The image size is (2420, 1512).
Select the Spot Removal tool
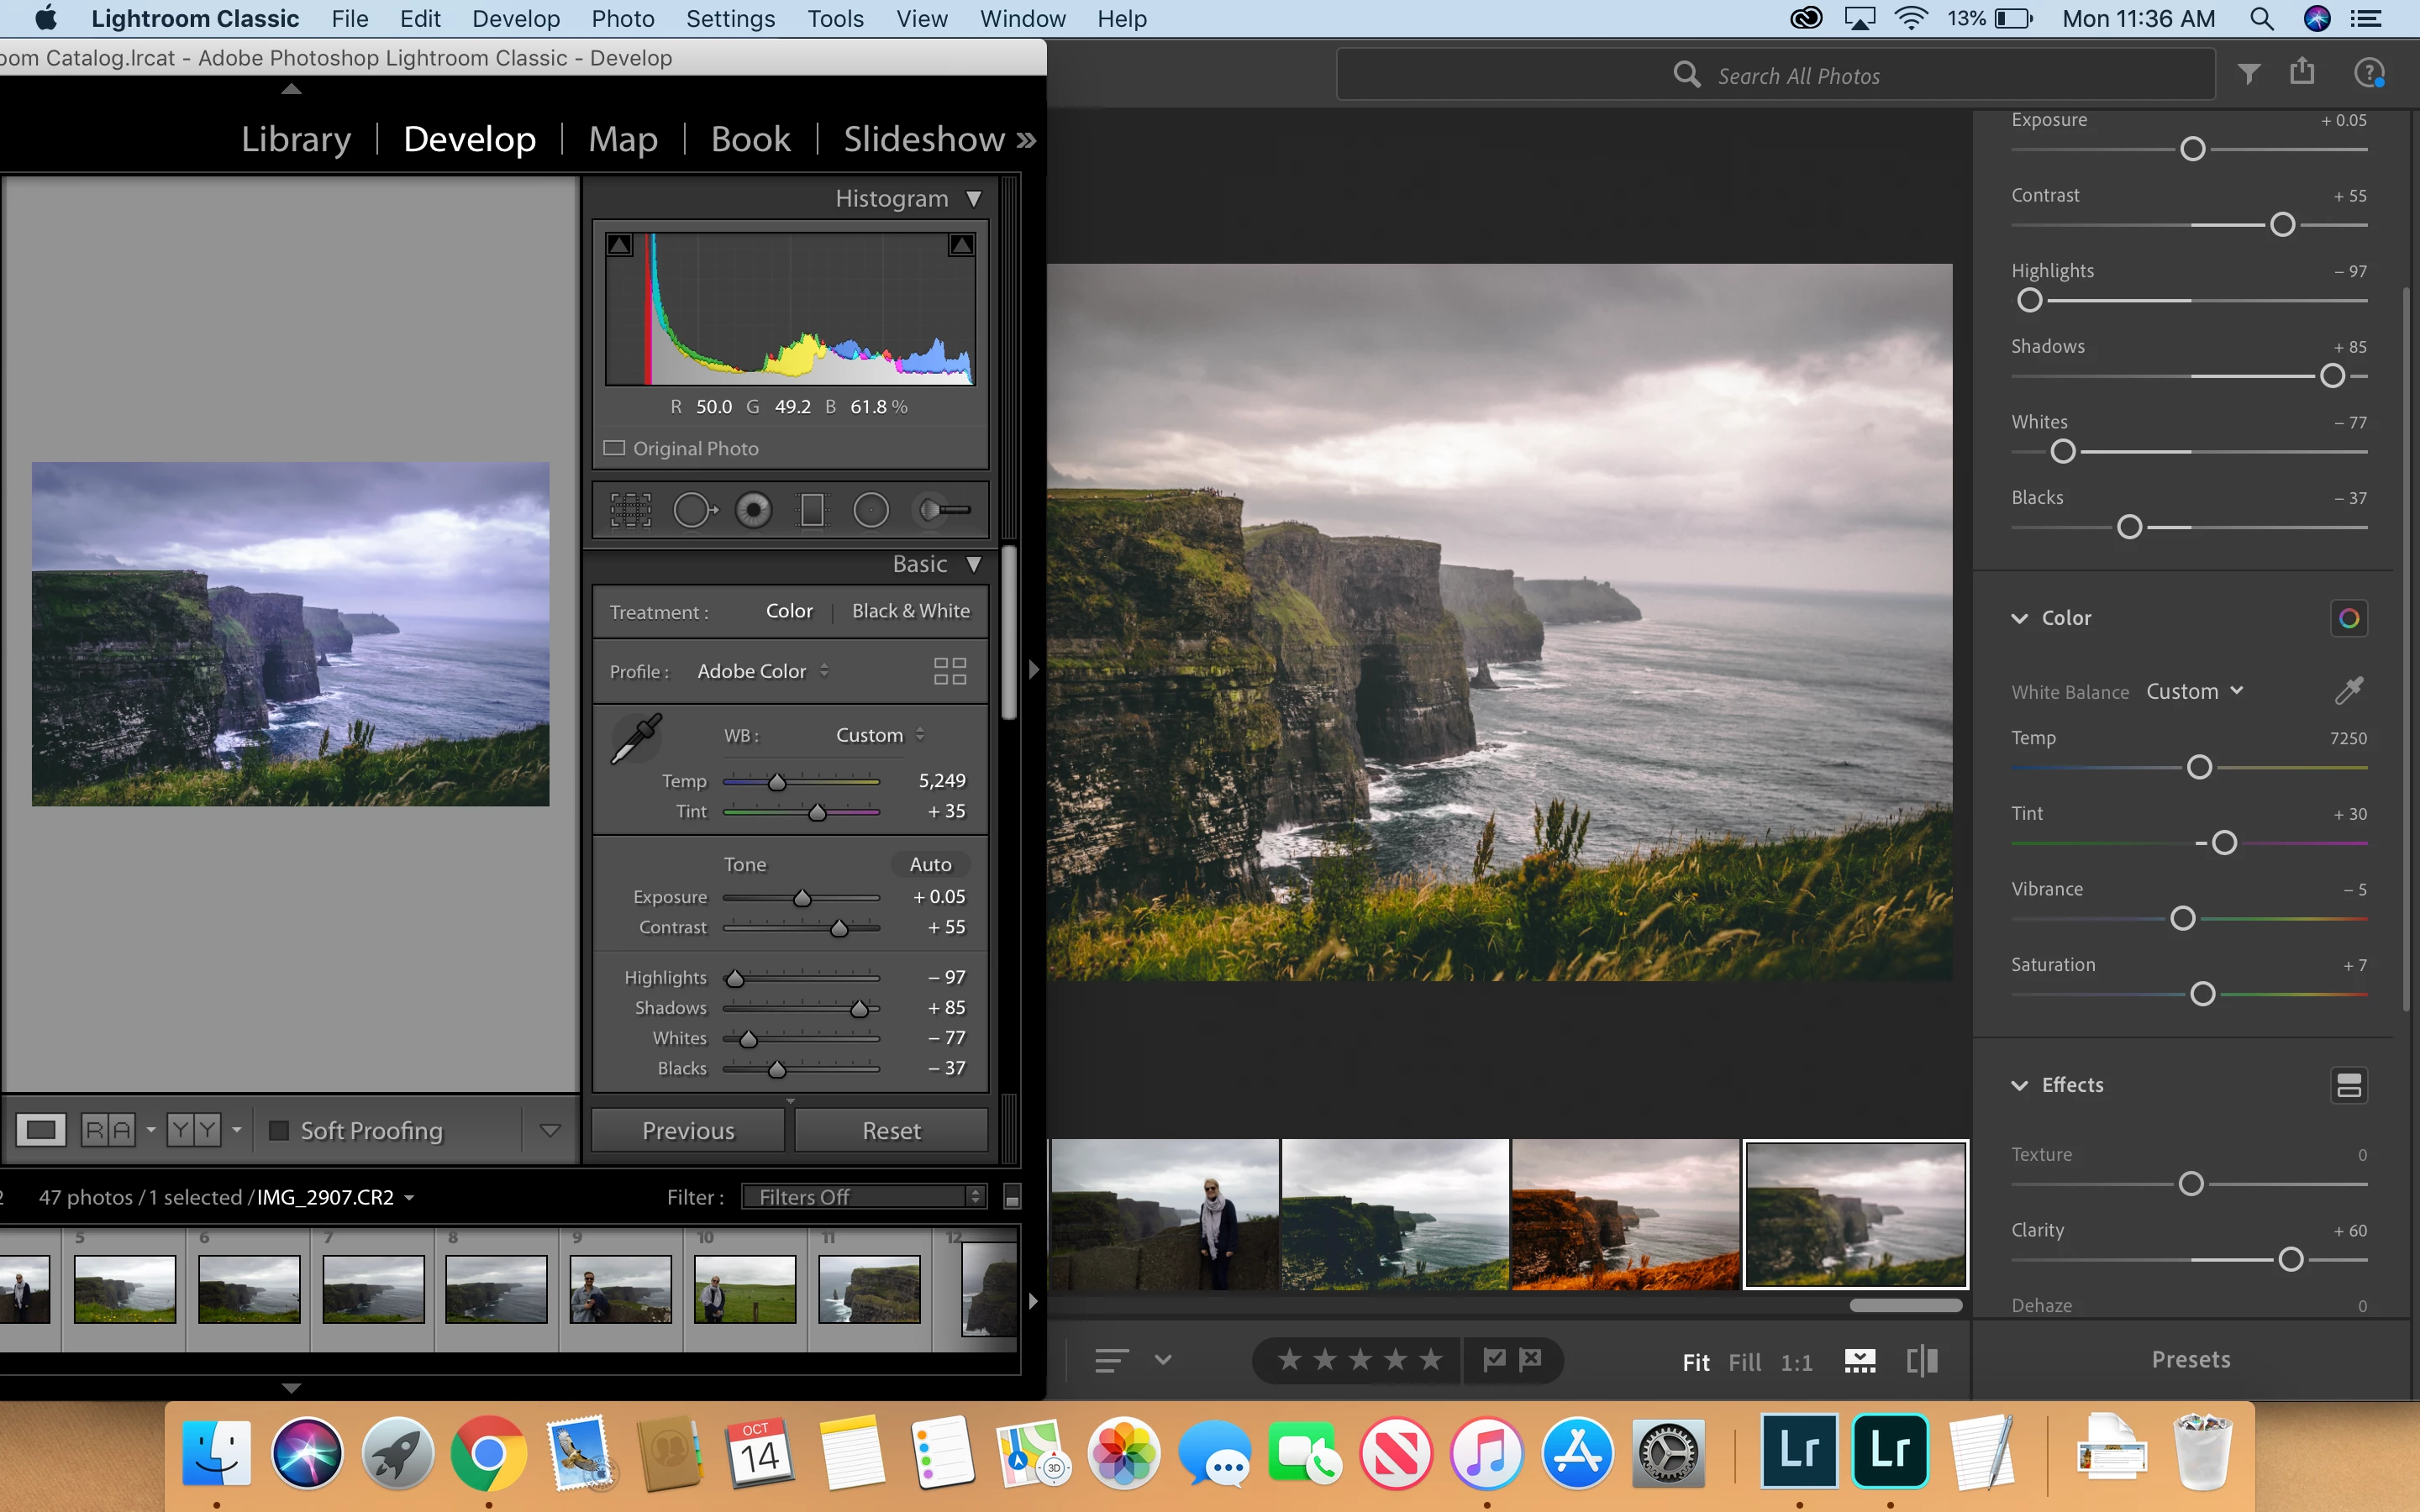[693, 510]
